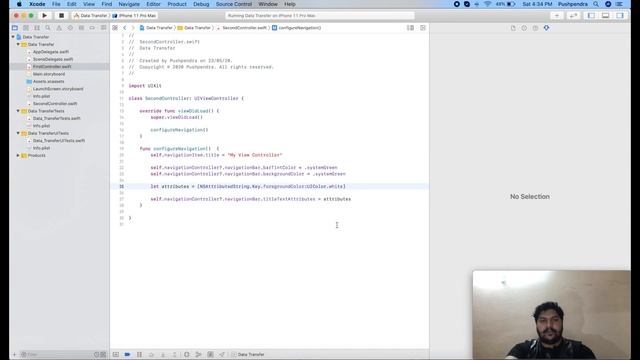Image resolution: width=640 pixels, height=360 pixels.
Task: Toggle source-controlled files filter in navigator
Action: coord(103,354)
